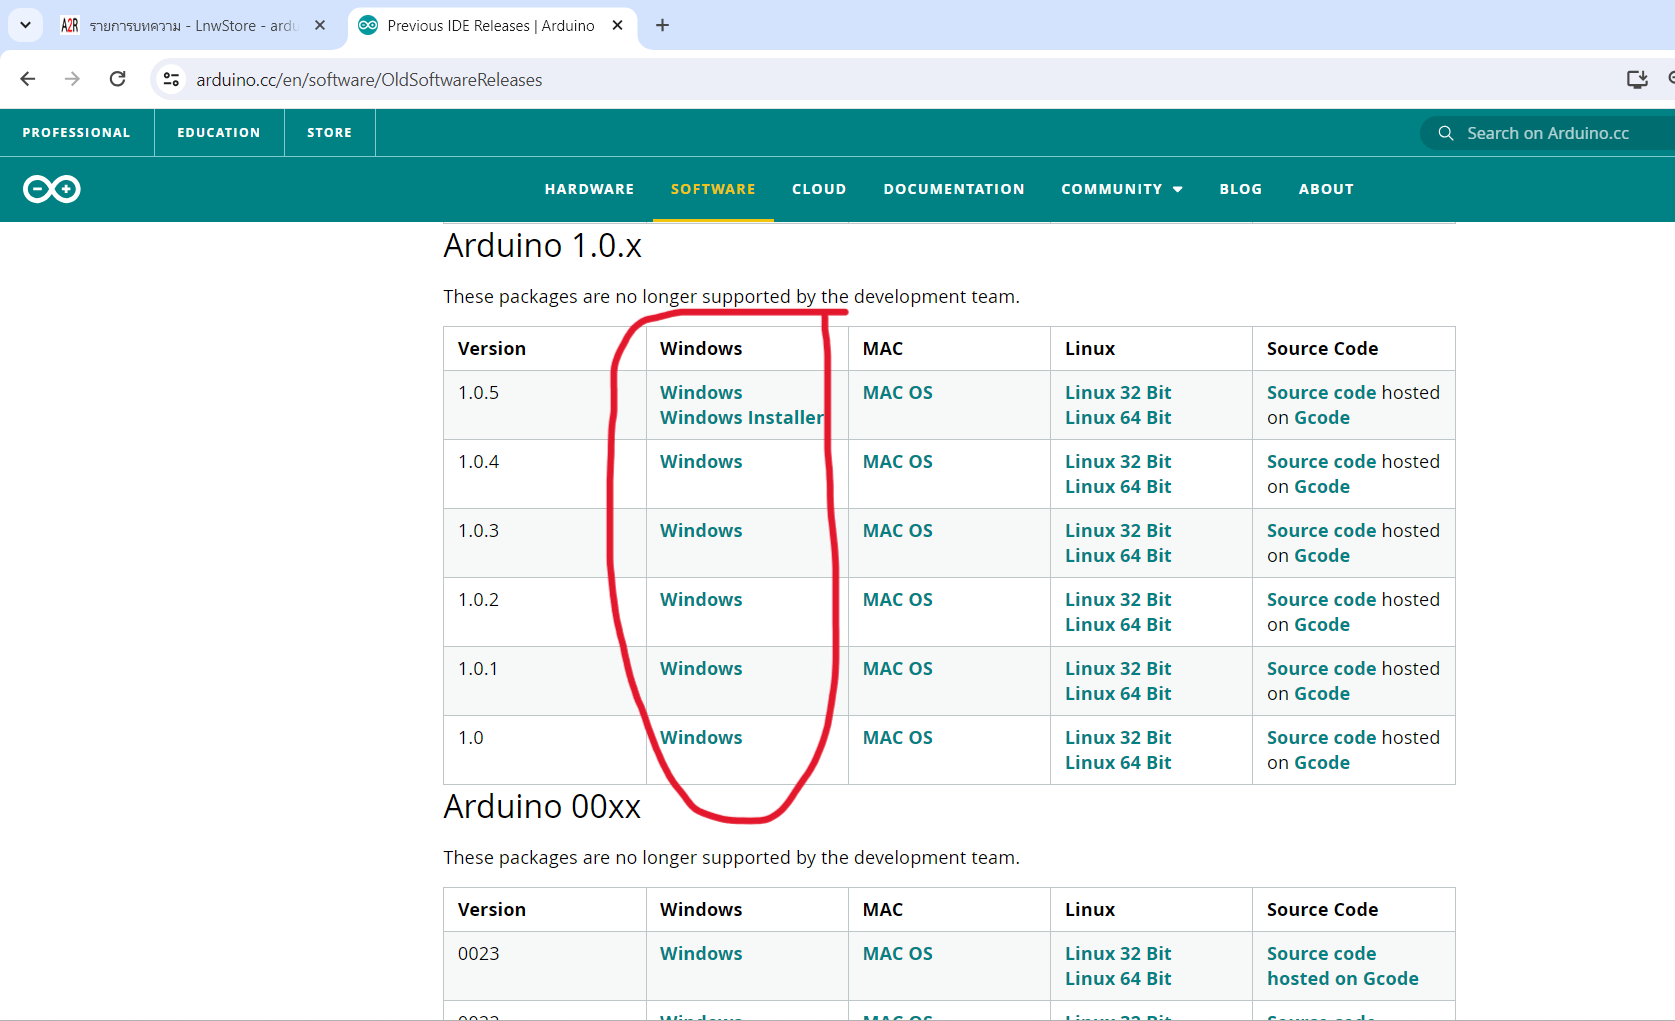This screenshot has height=1021, width=1675.
Task: Download Windows zip for version 1.0.5
Action: pyautogui.click(x=701, y=393)
